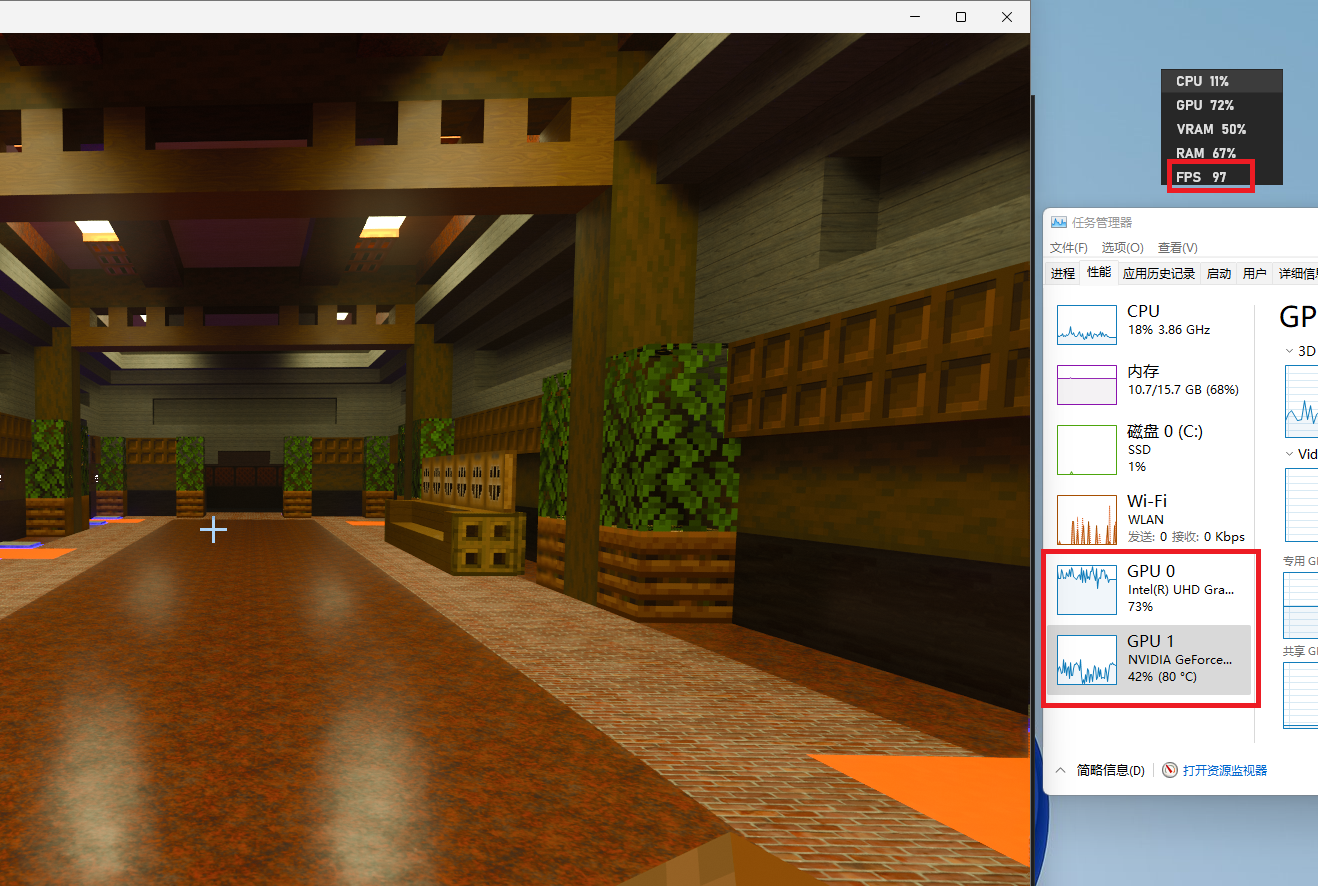
Task: Close the game window
Action: click(1007, 17)
